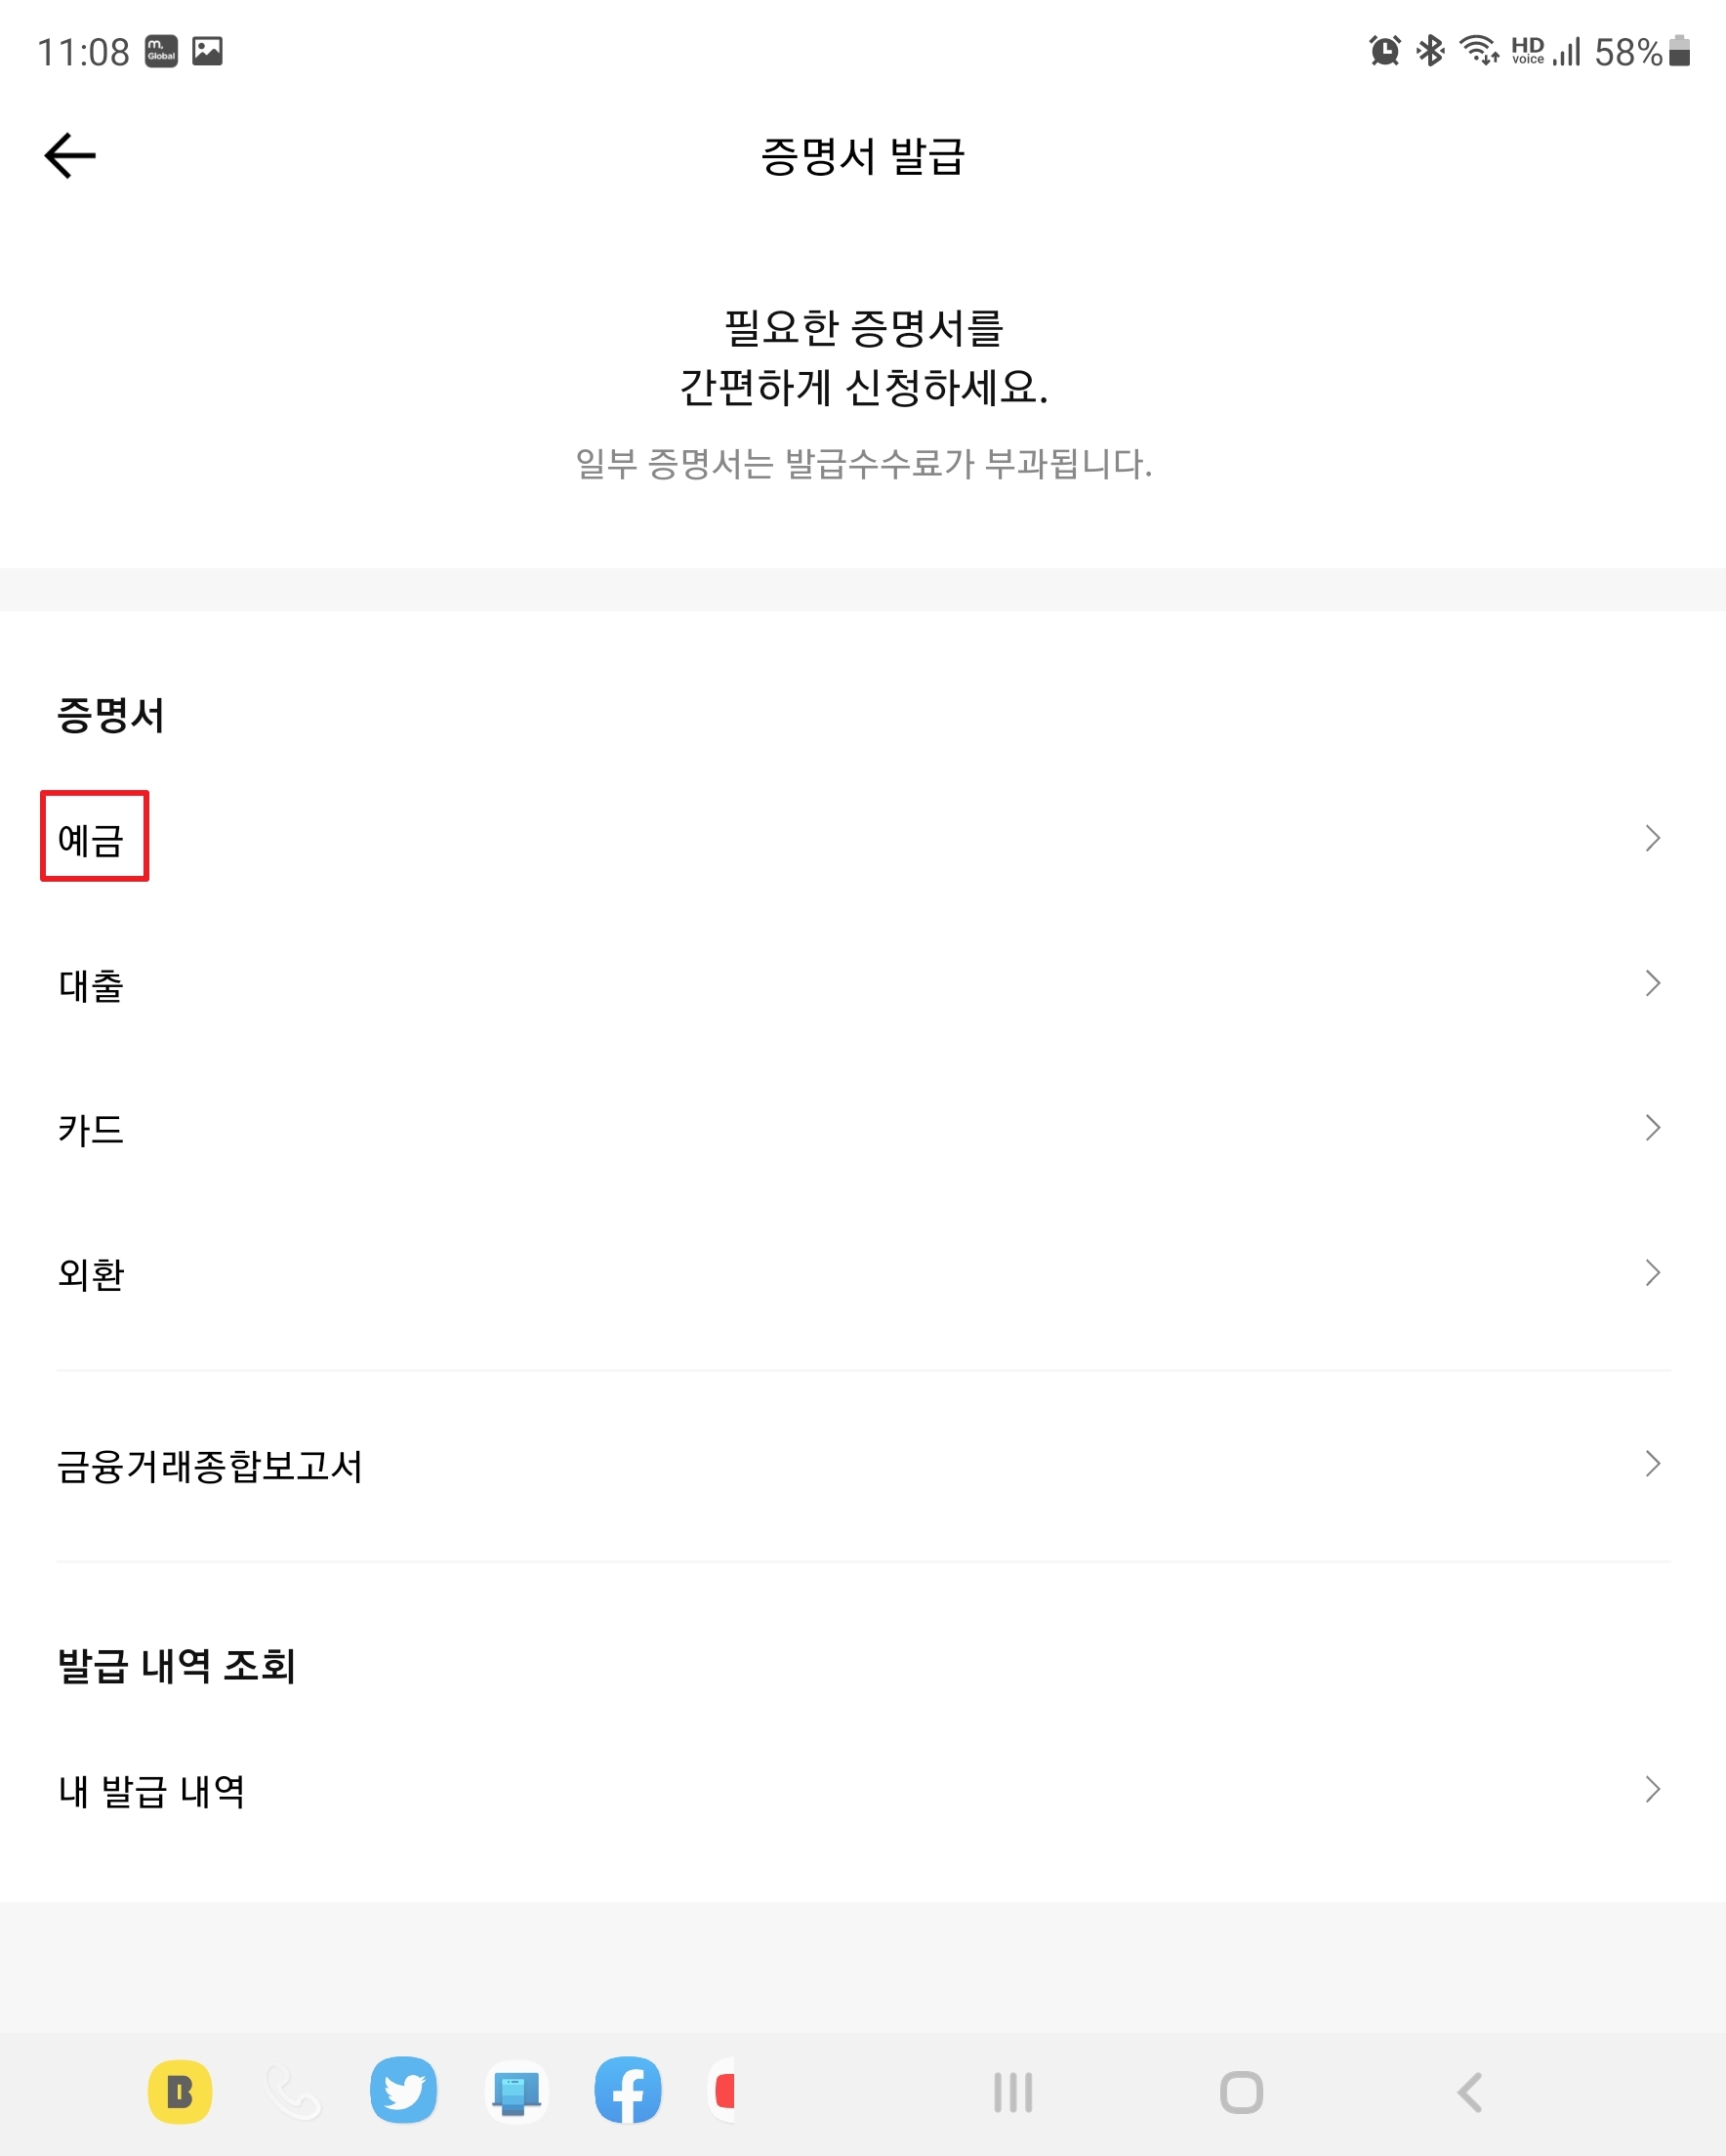Viewport: 1726px width, 2156px height.
Task: Open the blue laptop app icon
Action: pyautogui.click(x=516, y=2091)
